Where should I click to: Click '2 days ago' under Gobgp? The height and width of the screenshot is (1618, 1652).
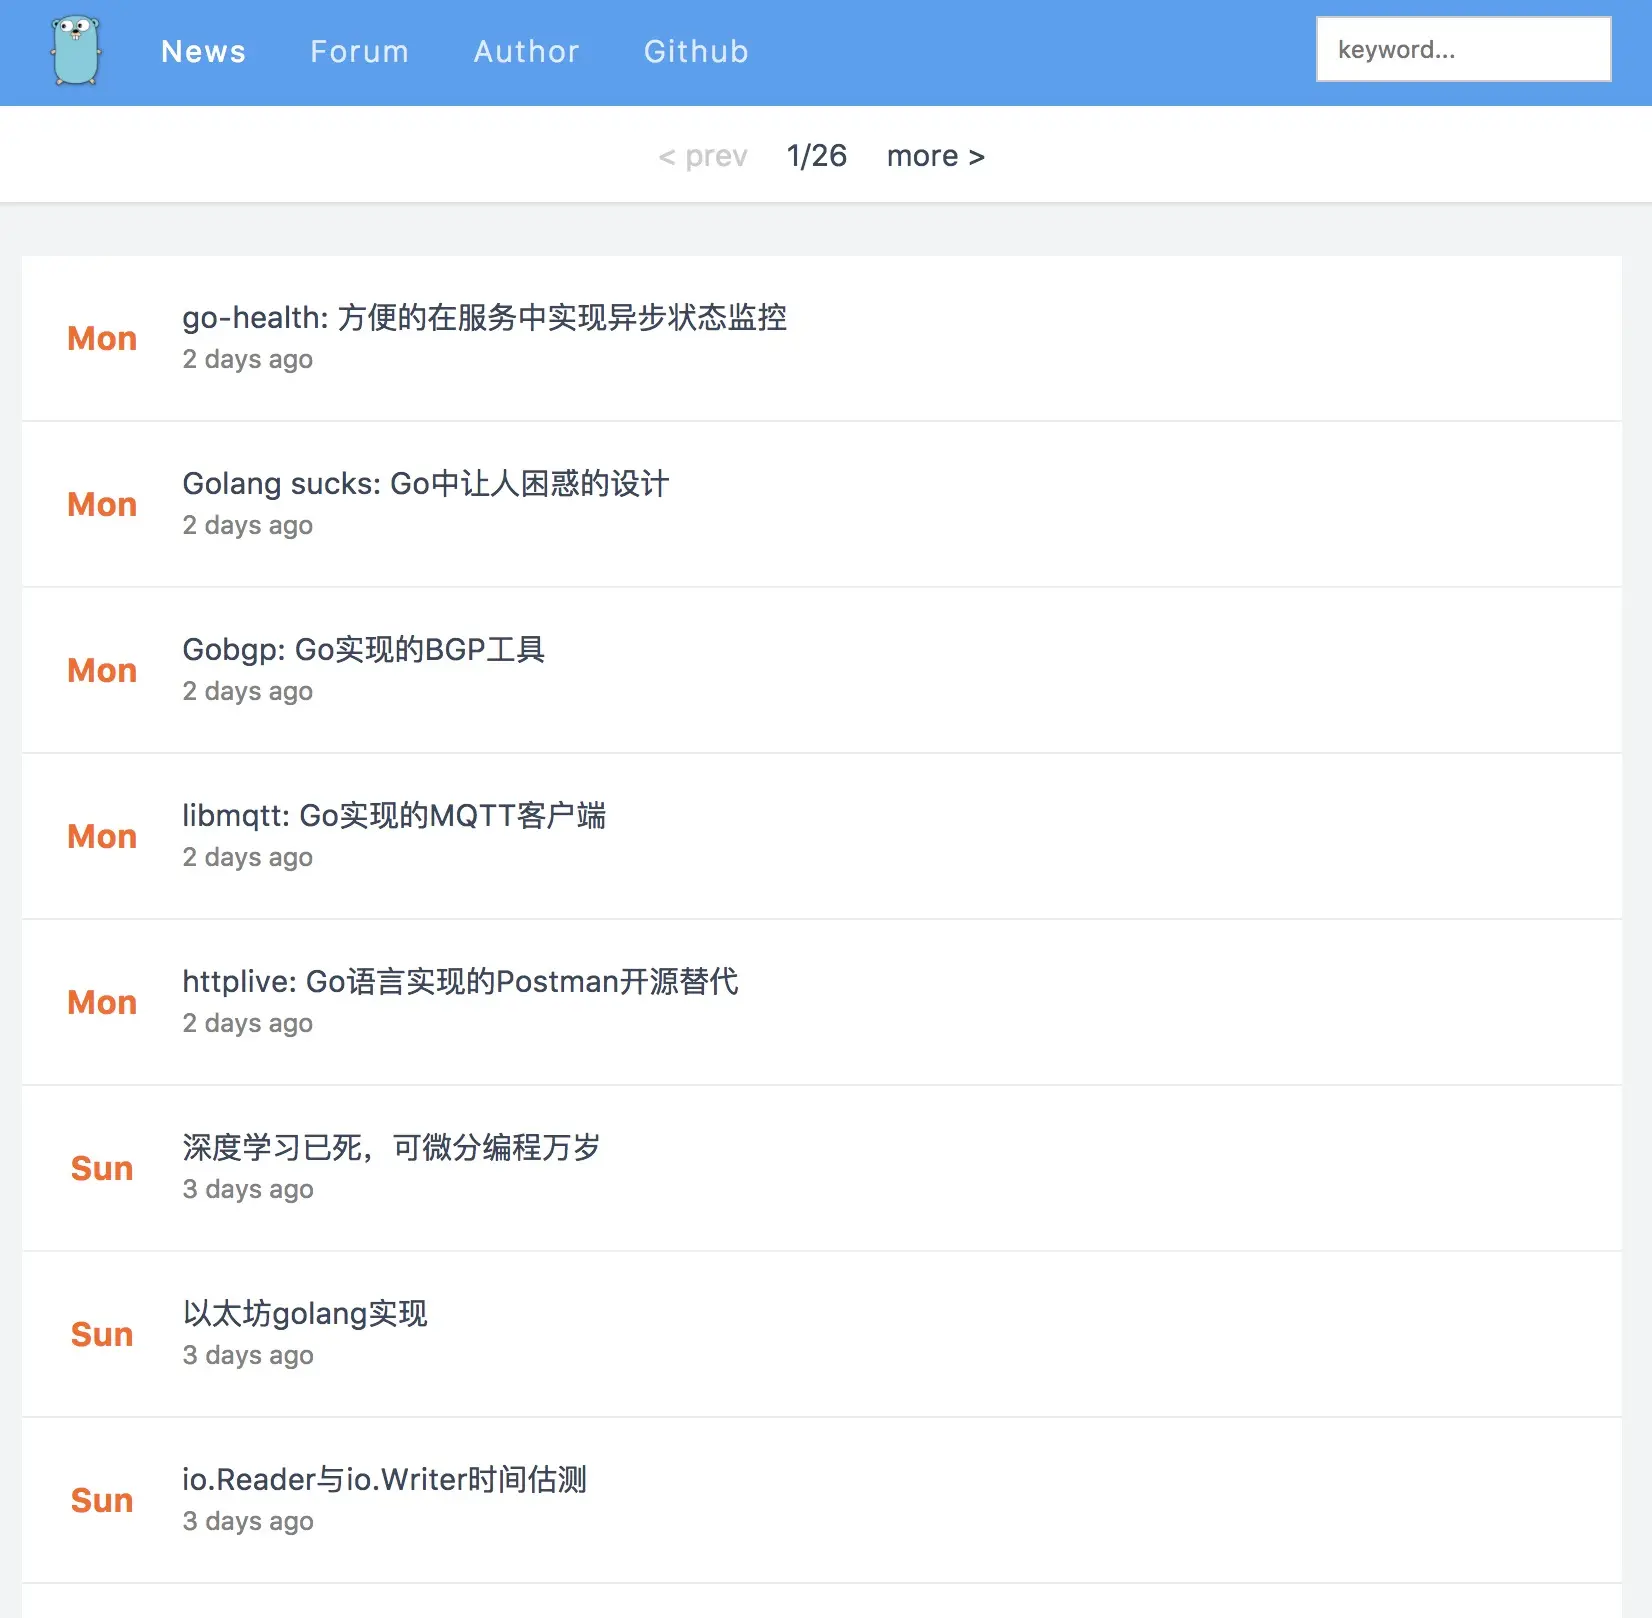(x=248, y=691)
